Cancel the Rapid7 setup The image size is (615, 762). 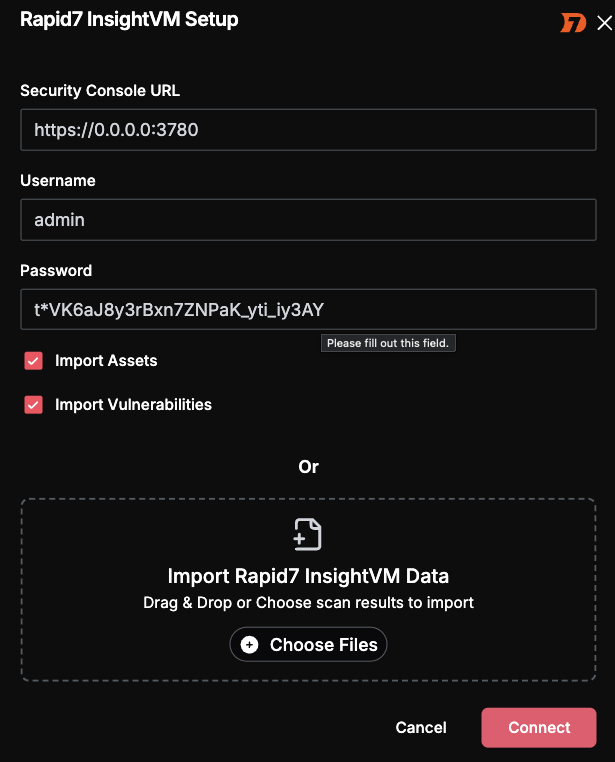click(421, 727)
